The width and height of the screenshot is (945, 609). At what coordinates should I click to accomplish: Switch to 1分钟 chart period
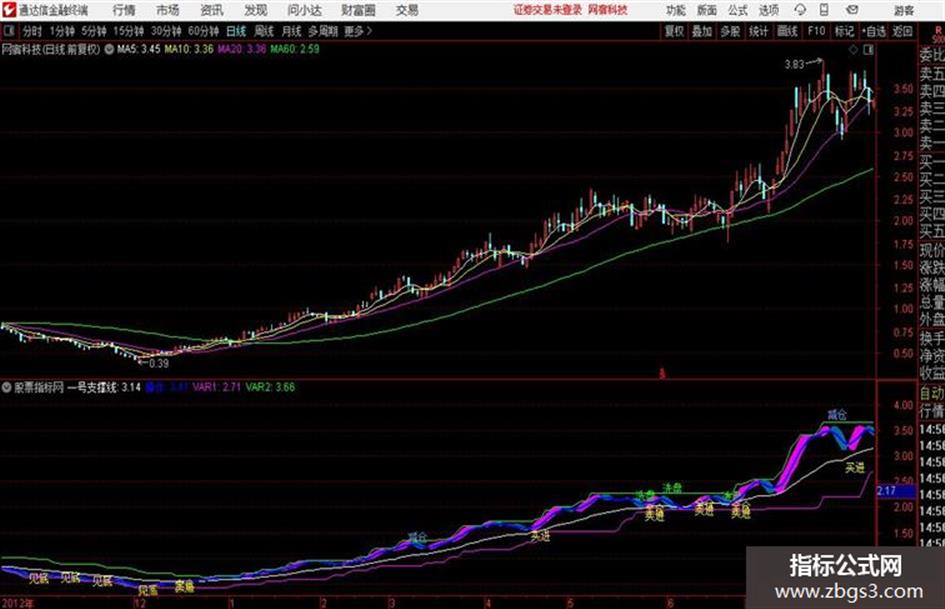pyautogui.click(x=62, y=31)
